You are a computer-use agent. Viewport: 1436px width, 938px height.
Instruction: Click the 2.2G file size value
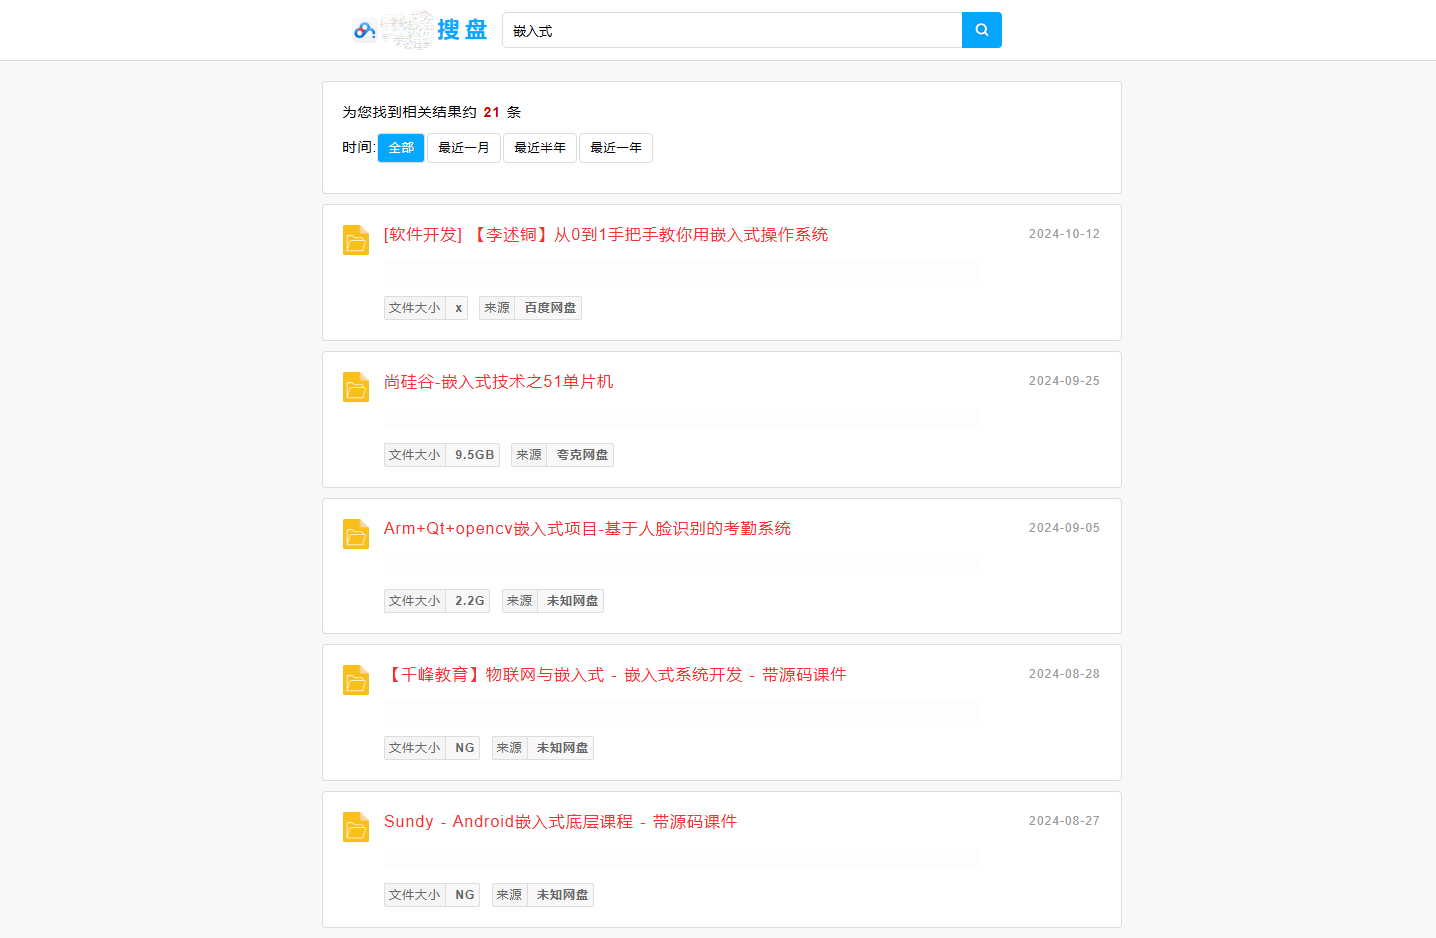tap(469, 601)
